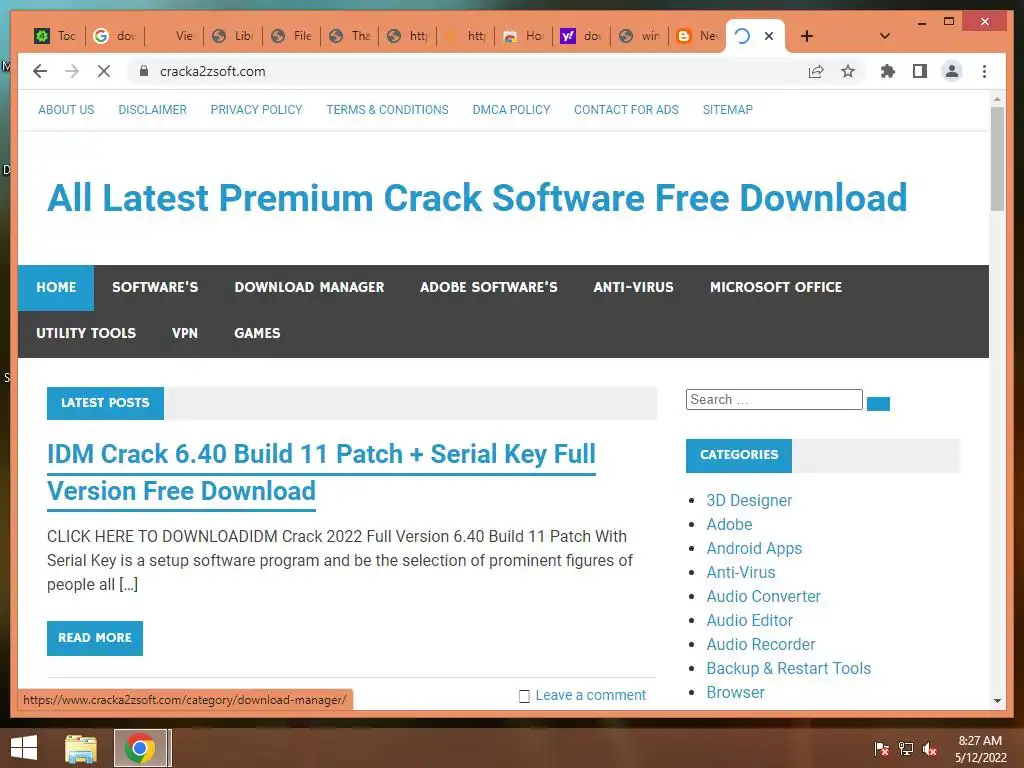The height and width of the screenshot is (768, 1024).
Task: Open the Chrome profile avatar
Action: 952,71
